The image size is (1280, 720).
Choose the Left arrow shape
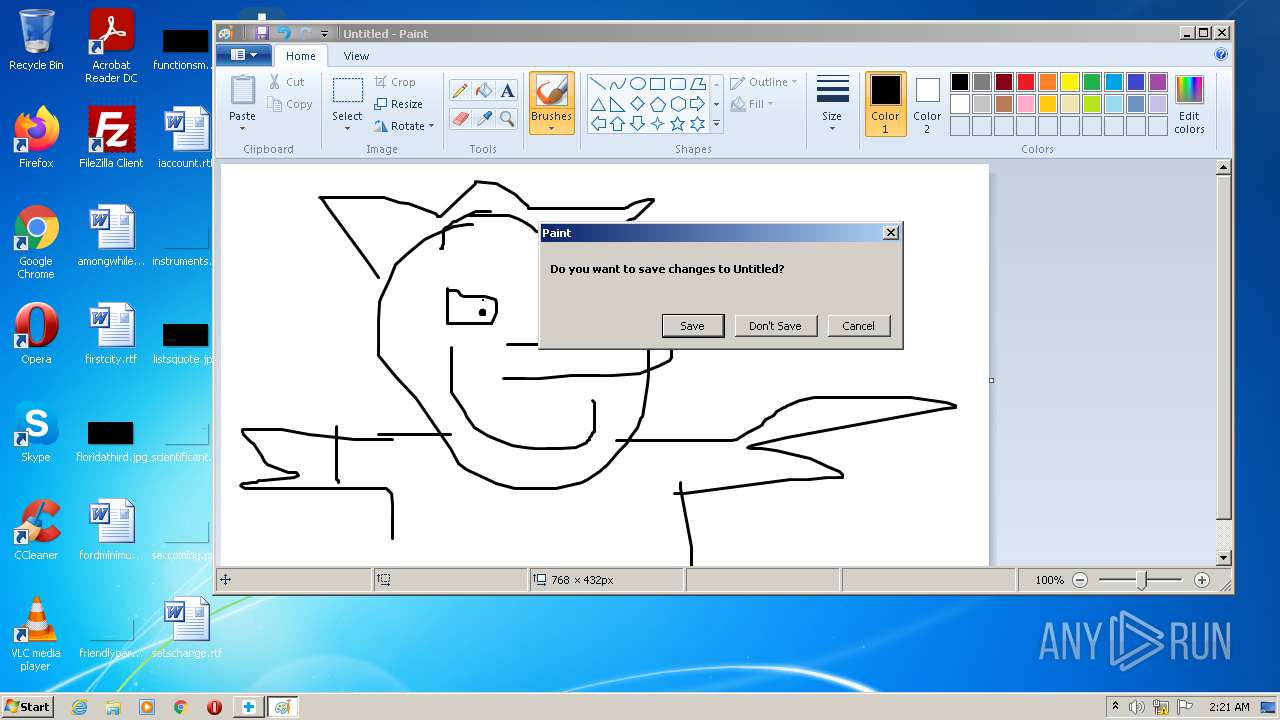coord(598,124)
